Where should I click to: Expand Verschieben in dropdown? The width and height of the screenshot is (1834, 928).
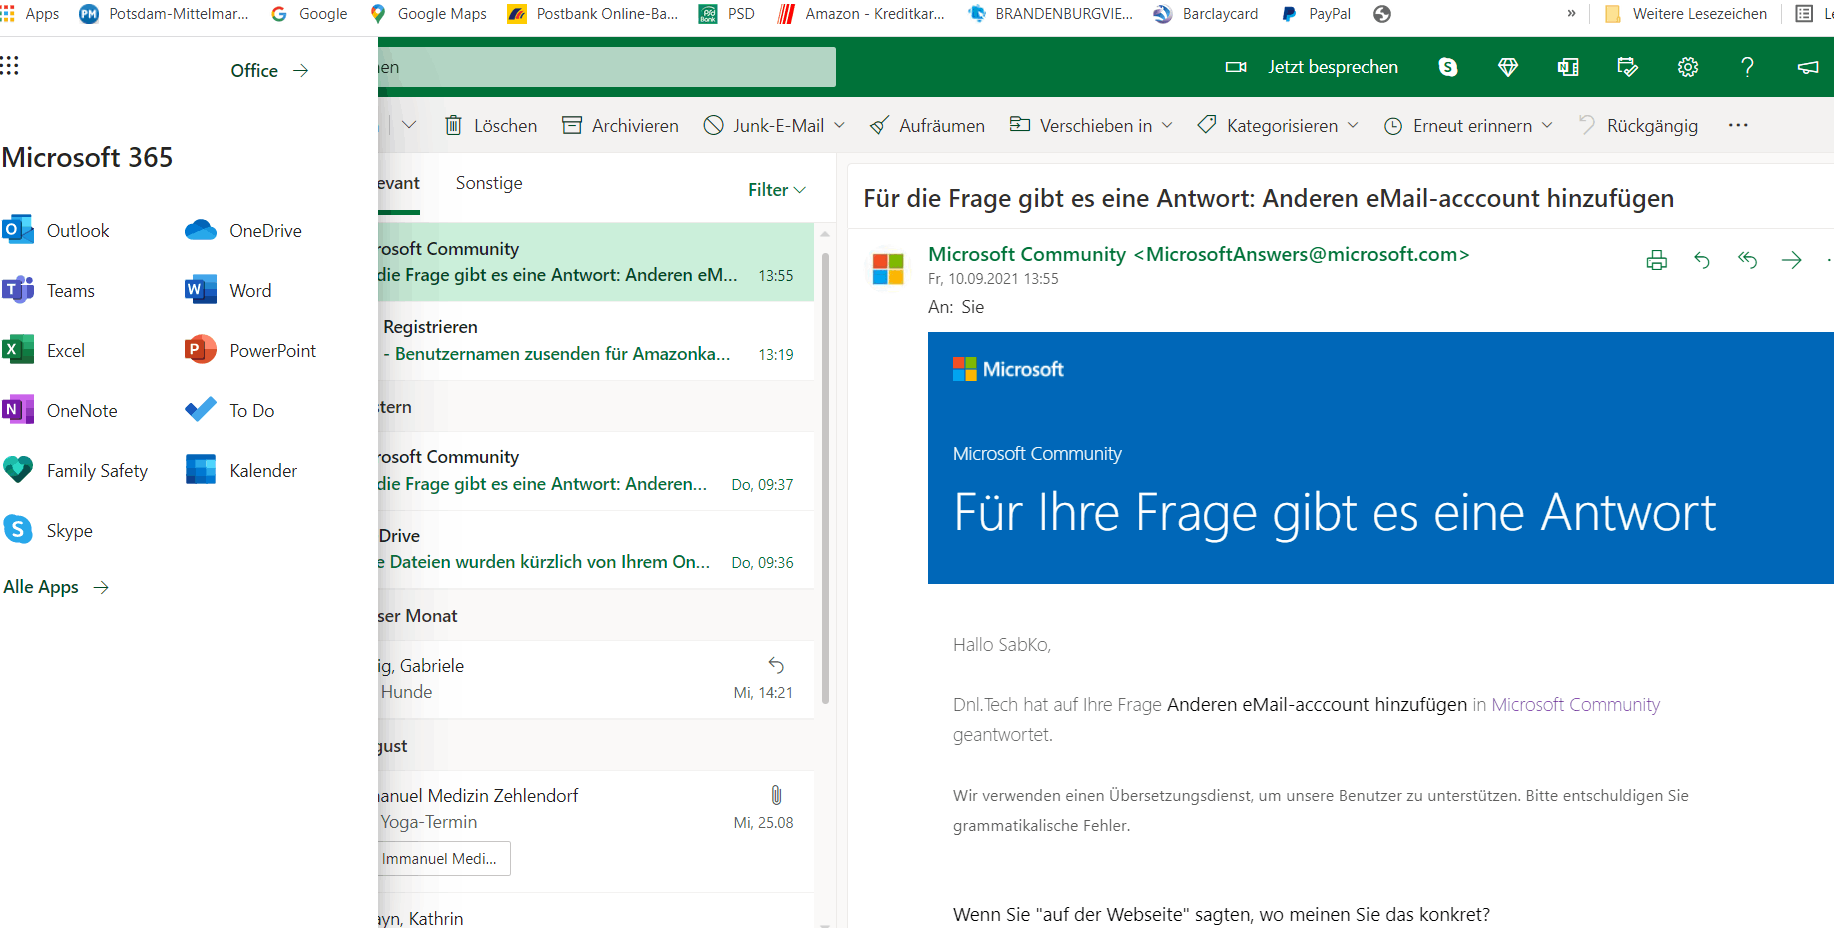click(x=1167, y=125)
